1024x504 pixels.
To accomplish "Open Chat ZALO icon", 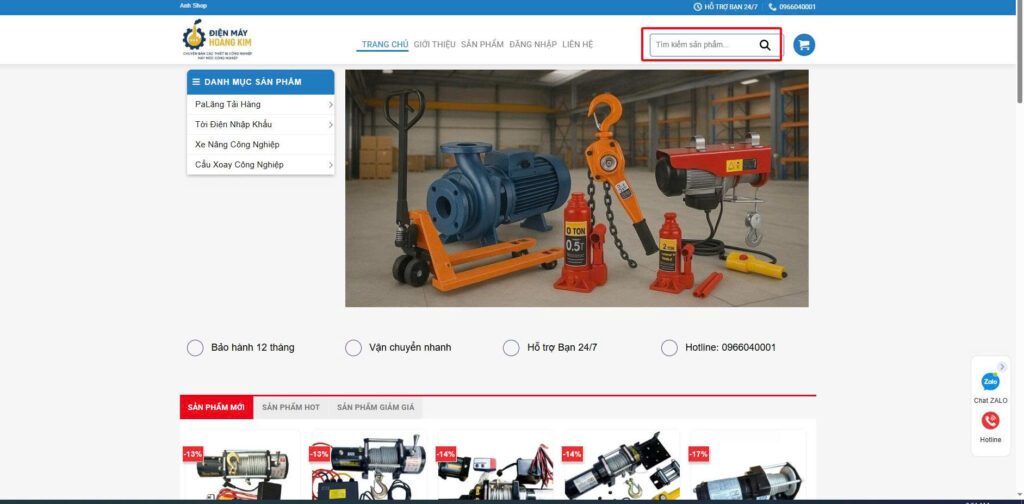I will click(990, 381).
